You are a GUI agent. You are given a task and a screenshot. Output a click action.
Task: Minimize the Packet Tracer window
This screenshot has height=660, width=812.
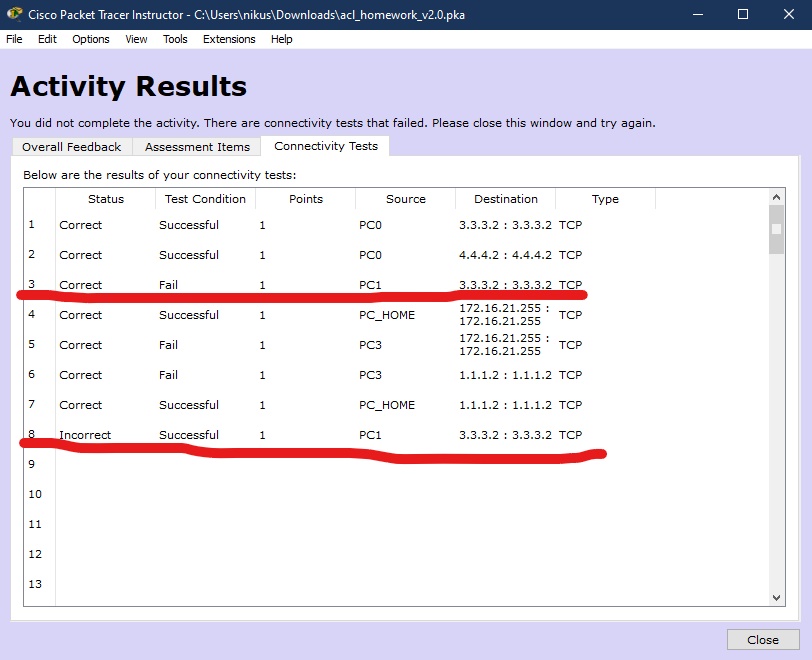click(698, 15)
